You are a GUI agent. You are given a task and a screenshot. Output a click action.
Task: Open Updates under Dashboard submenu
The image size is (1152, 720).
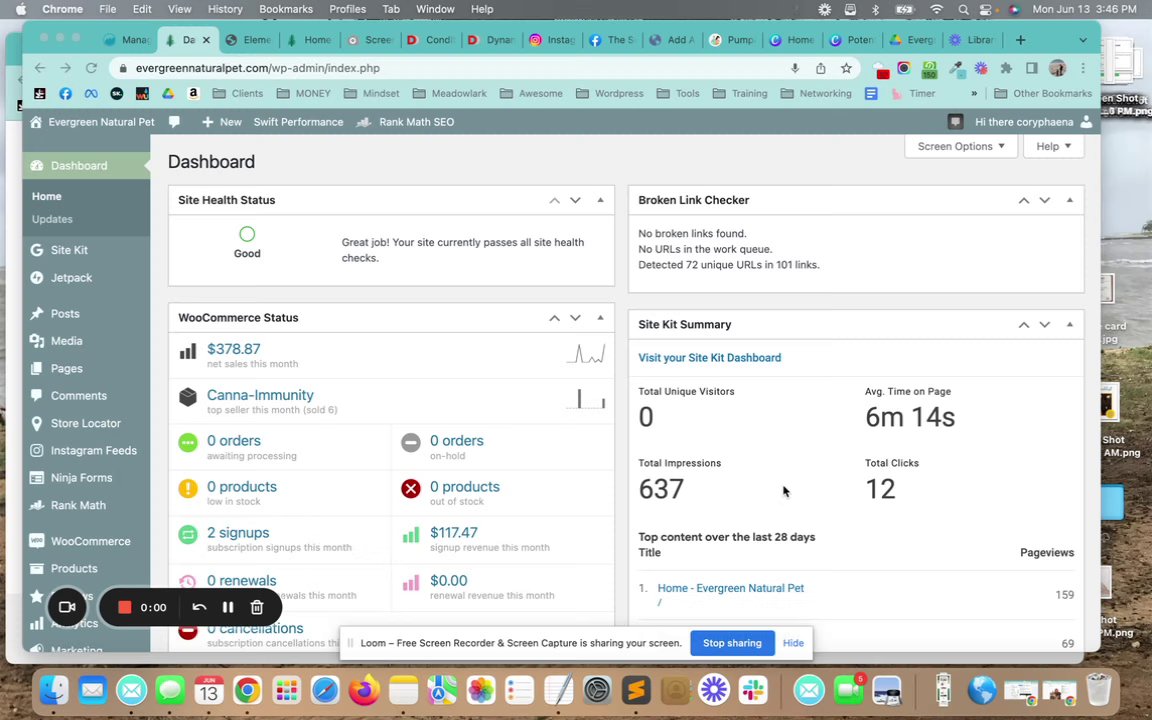click(x=52, y=219)
